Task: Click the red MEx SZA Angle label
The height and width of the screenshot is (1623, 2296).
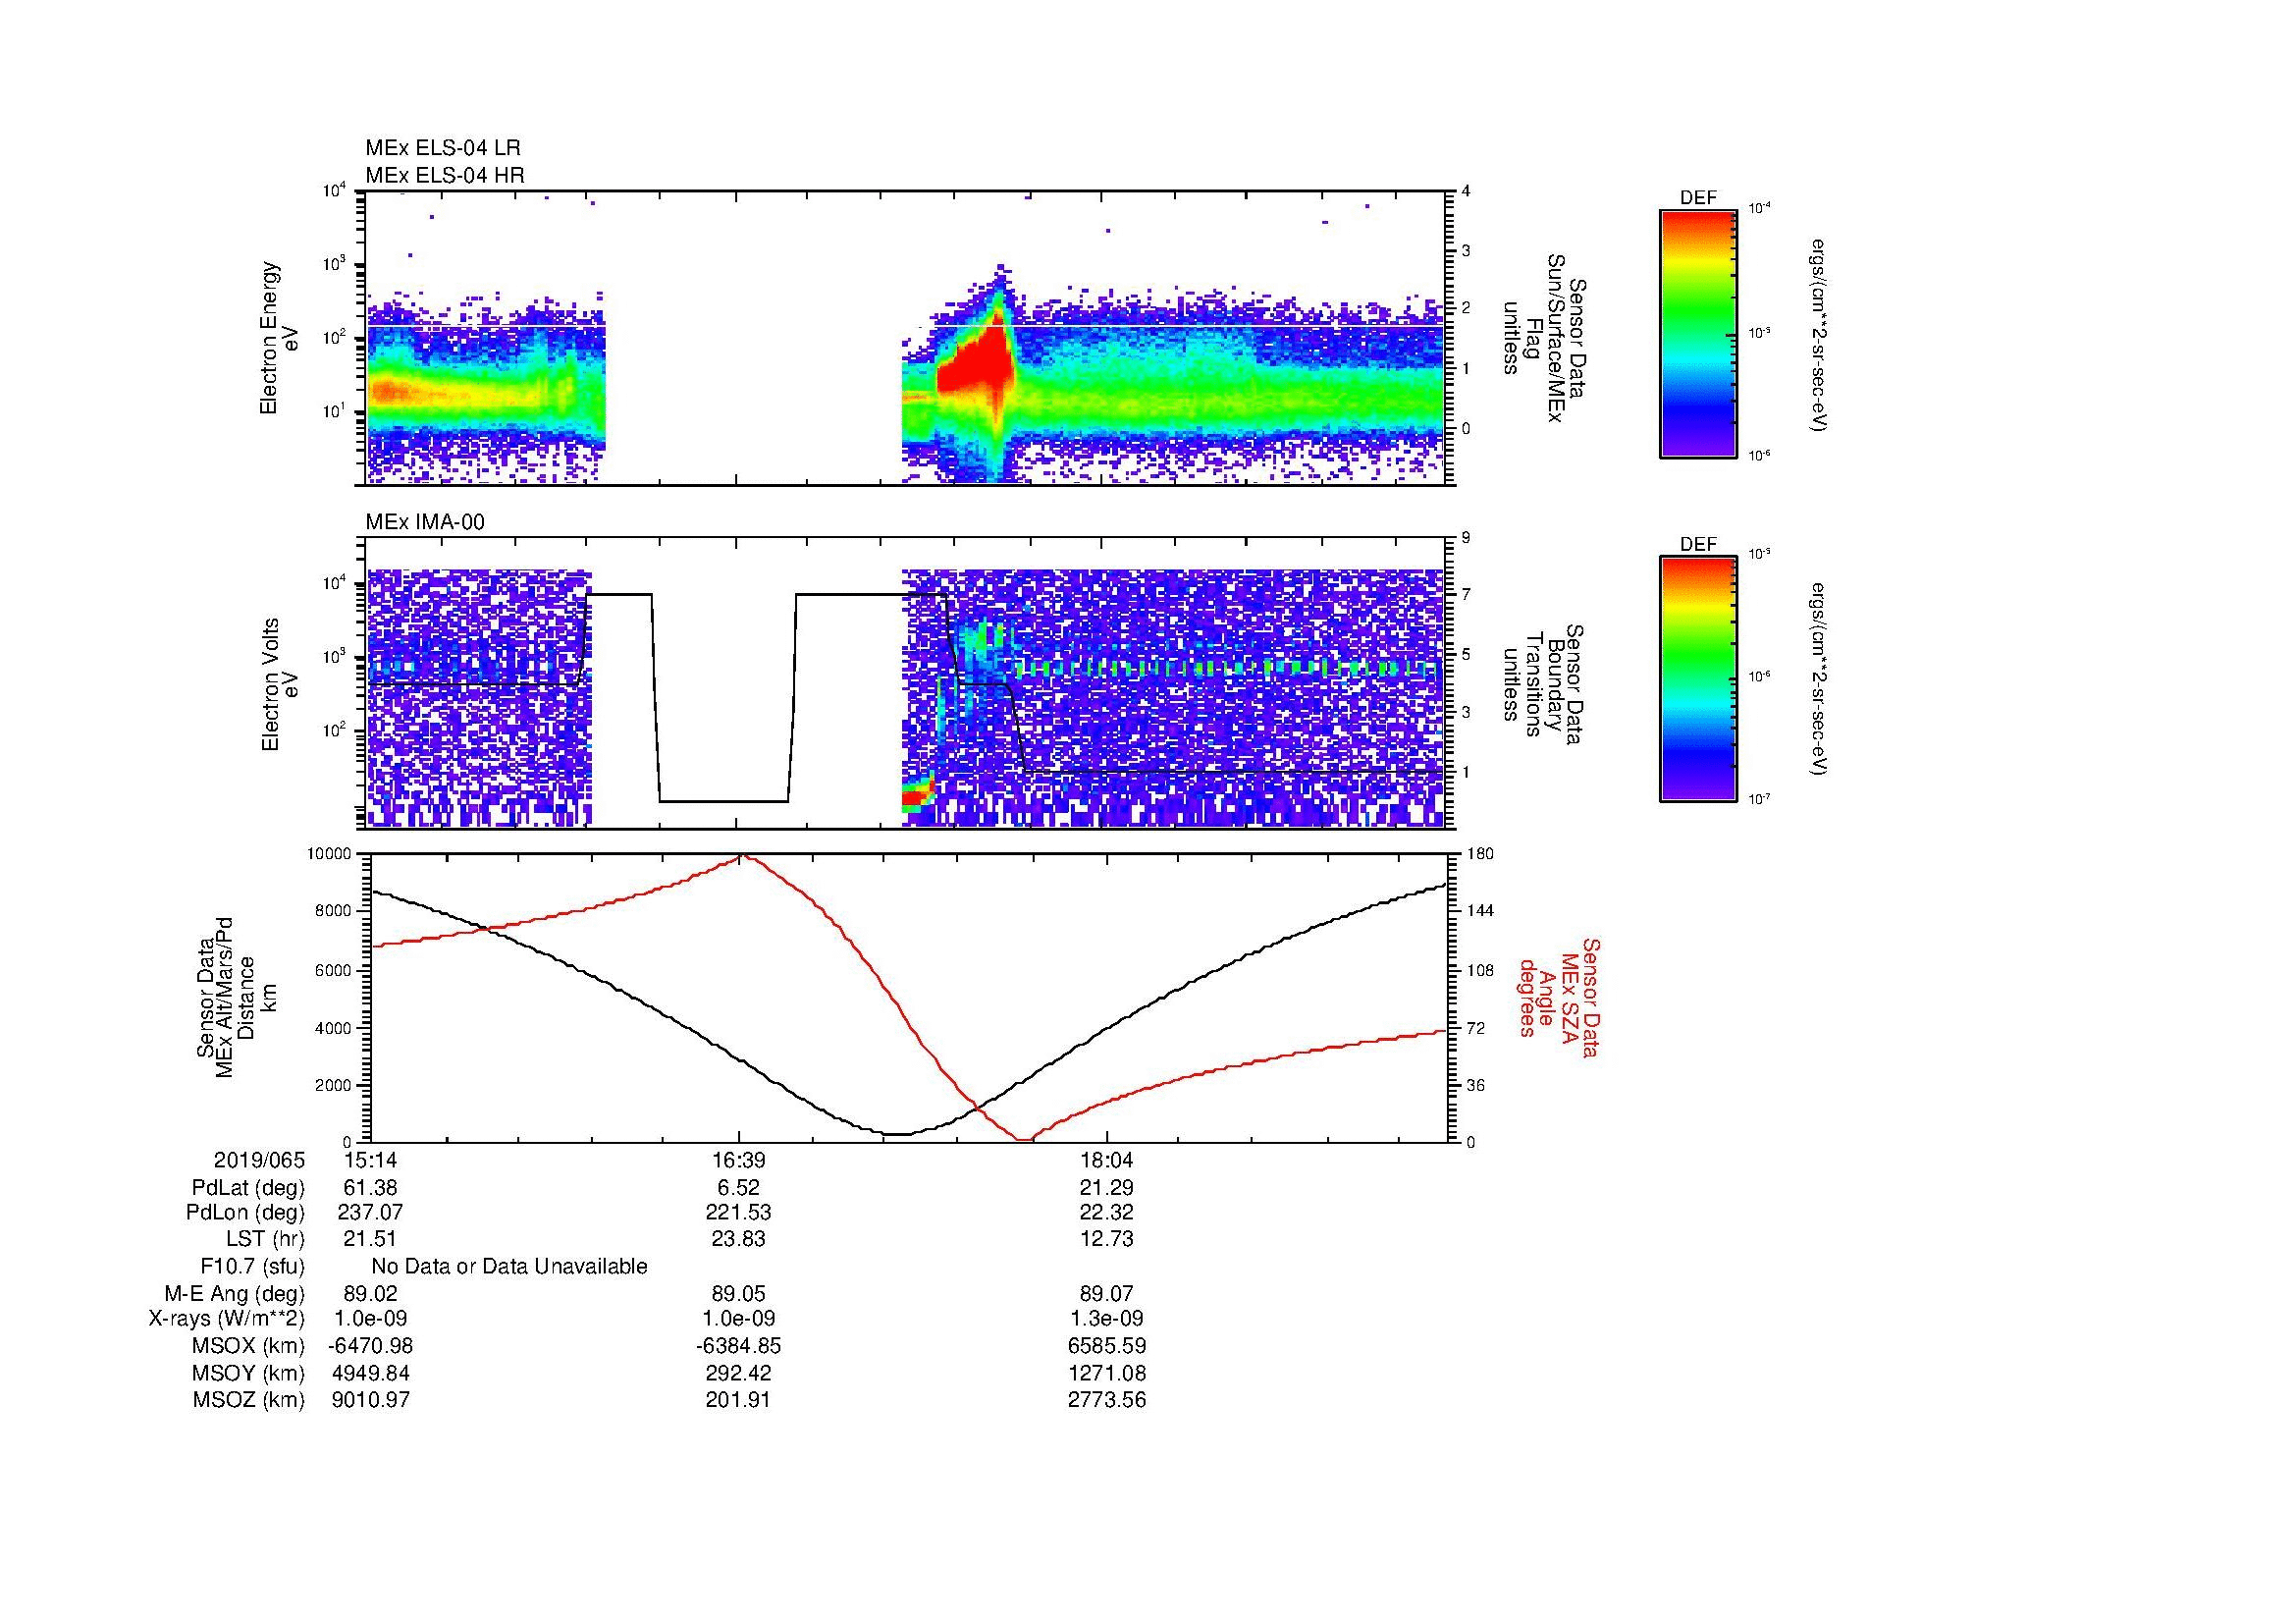Action: tap(1558, 997)
